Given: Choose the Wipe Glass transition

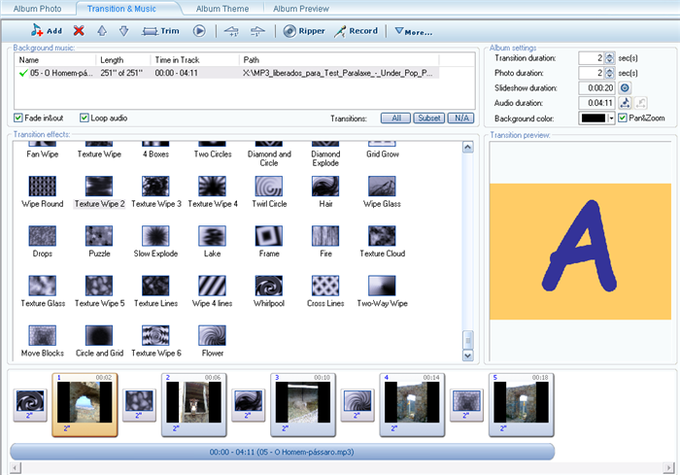Looking at the screenshot, I should (x=382, y=192).
